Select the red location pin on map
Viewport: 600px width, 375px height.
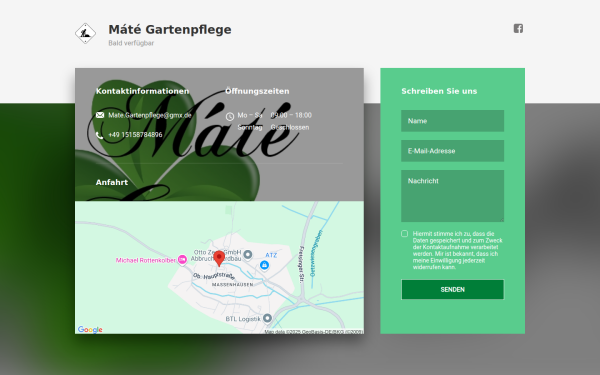219,259
